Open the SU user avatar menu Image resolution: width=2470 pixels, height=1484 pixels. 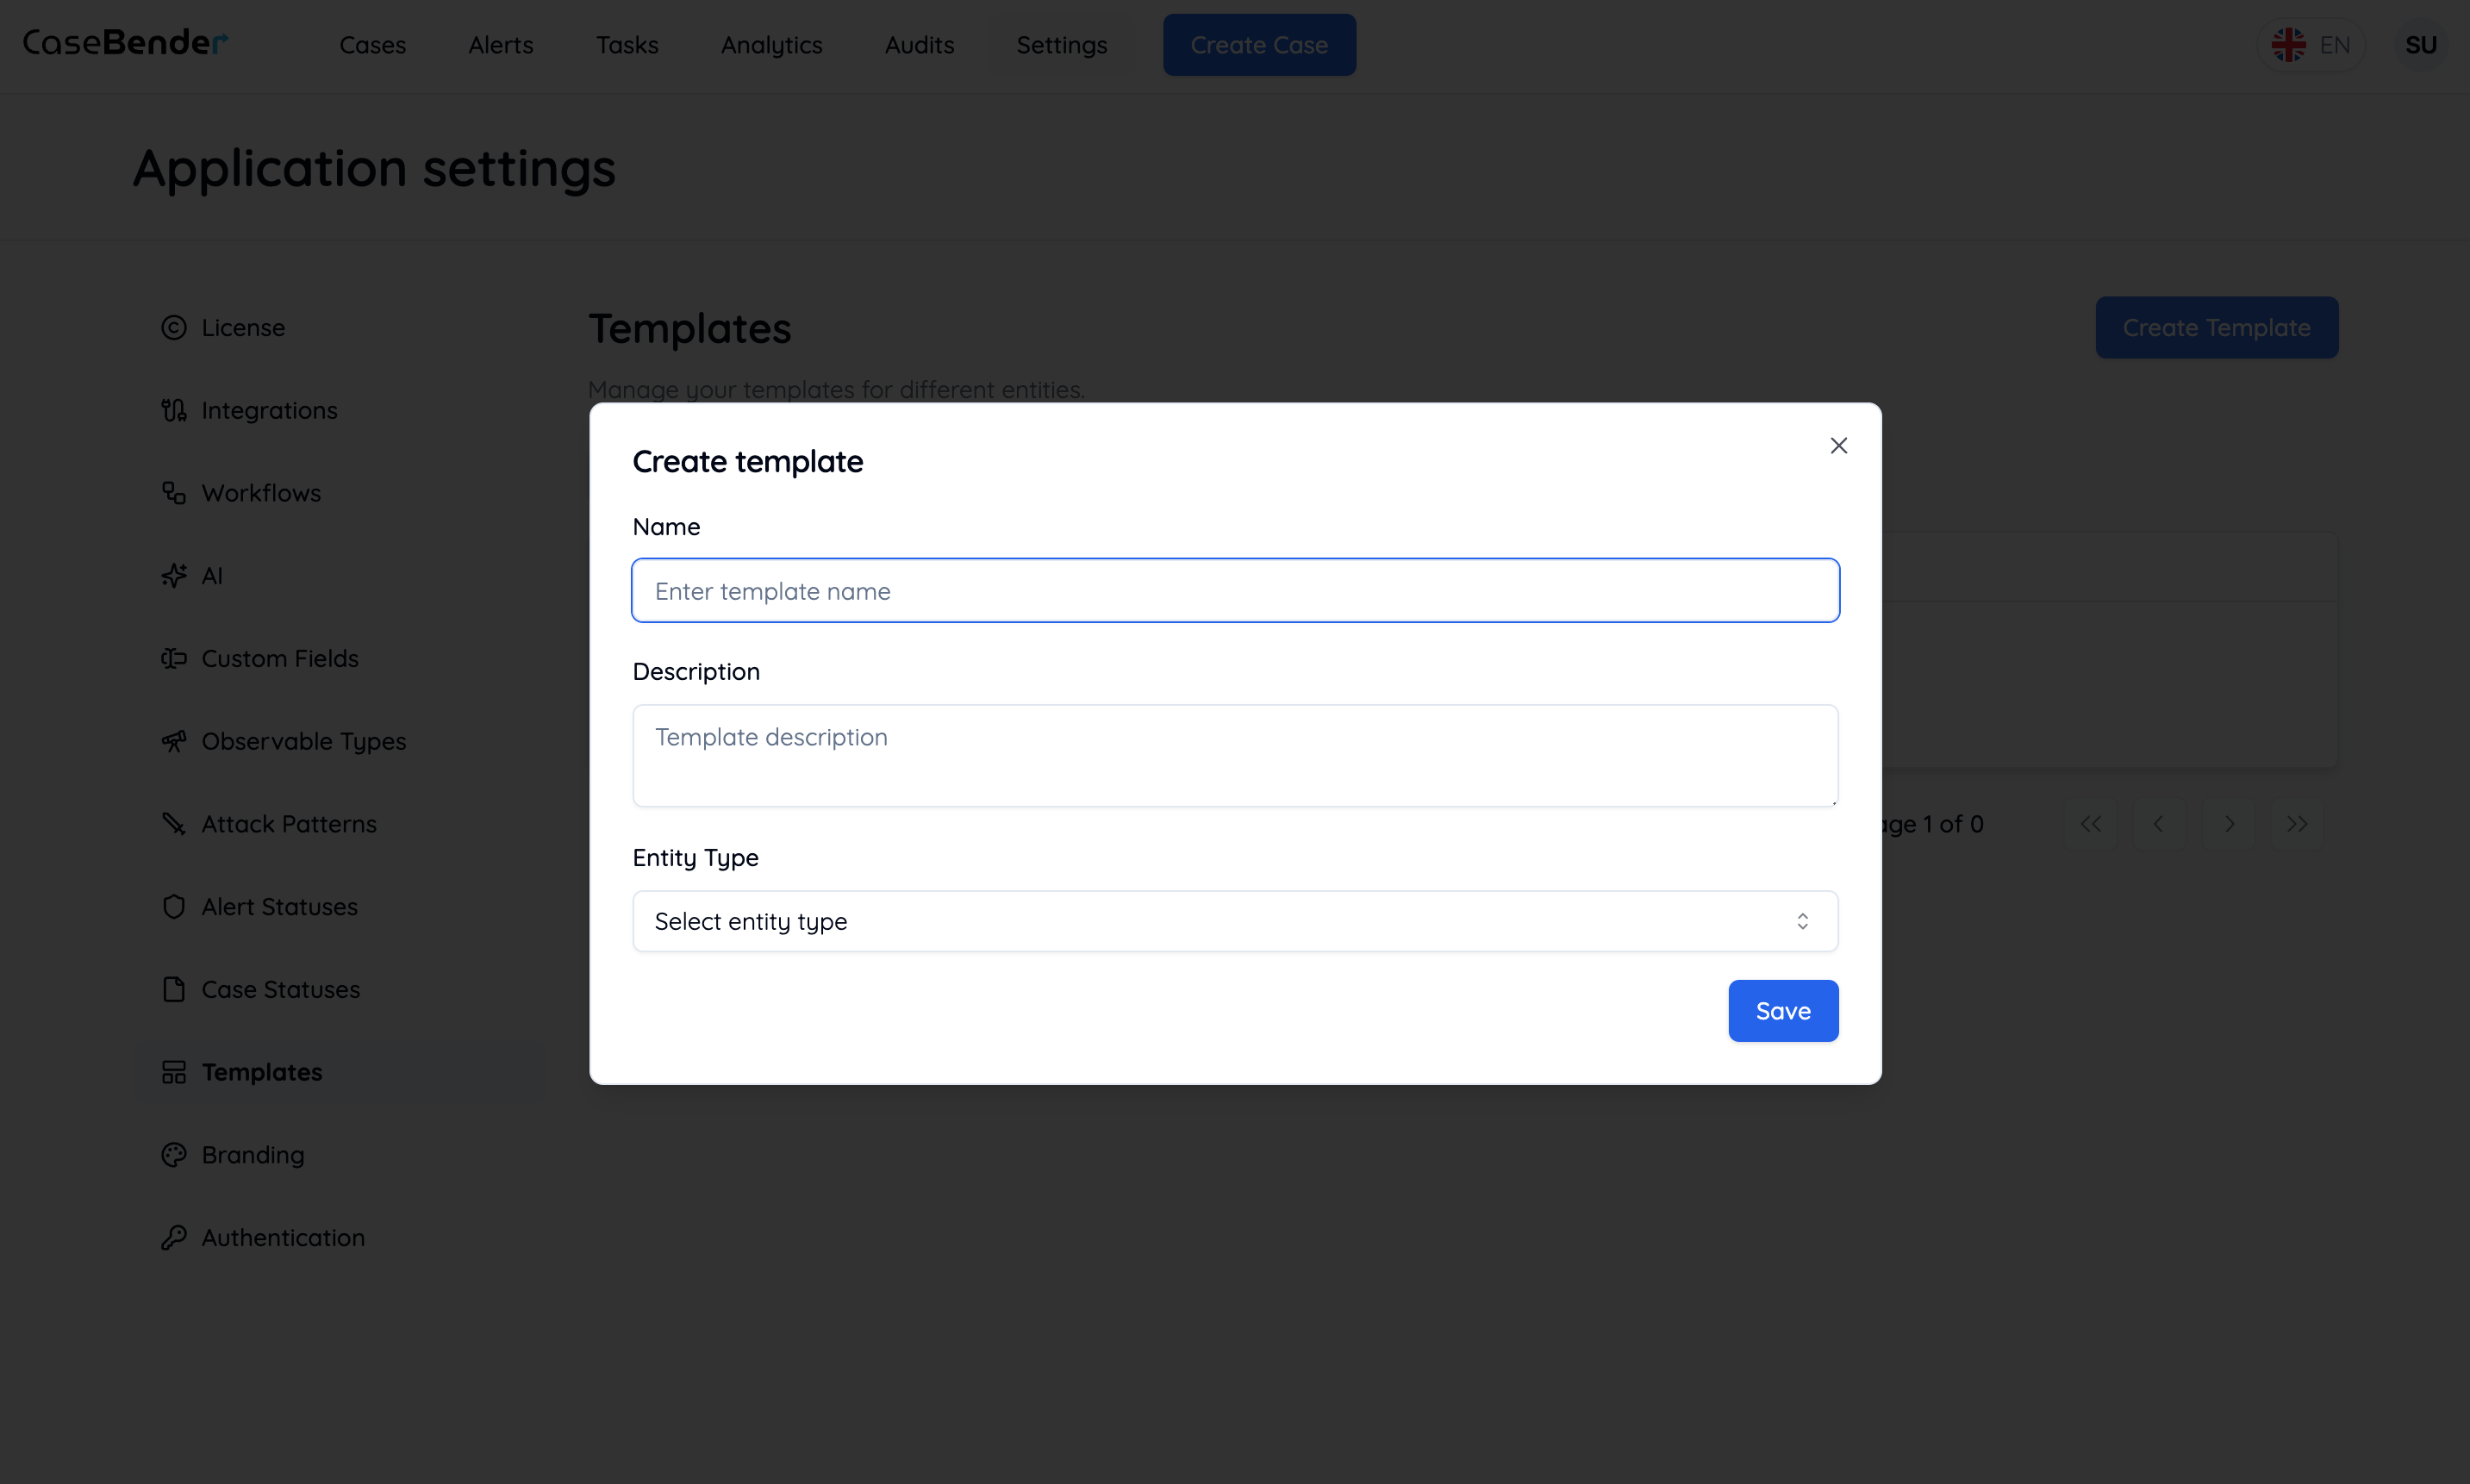[x=2423, y=44]
